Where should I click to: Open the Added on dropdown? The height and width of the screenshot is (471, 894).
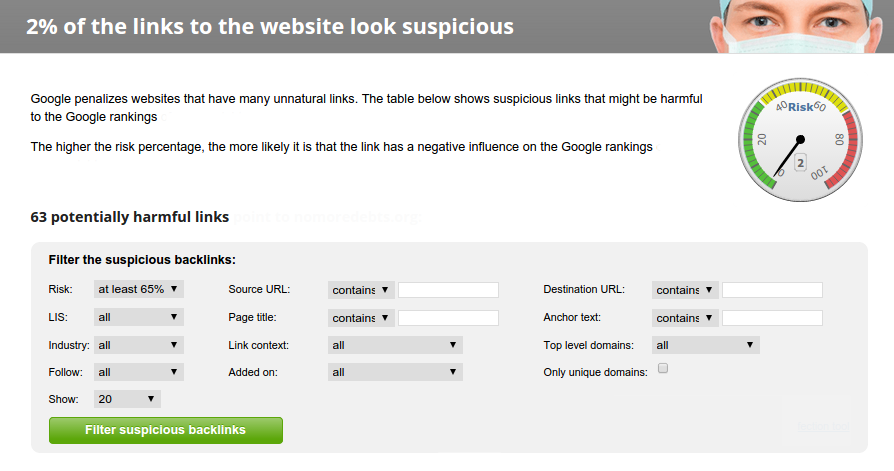pyautogui.click(x=395, y=372)
